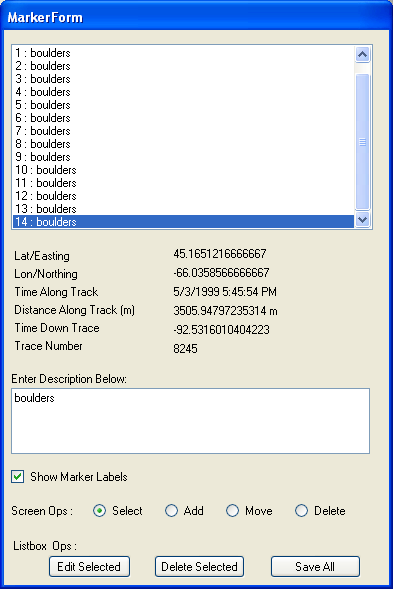Choose the Delete screen ops radio button
Image resolution: width=393 pixels, height=589 pixels.
(301, 510)
